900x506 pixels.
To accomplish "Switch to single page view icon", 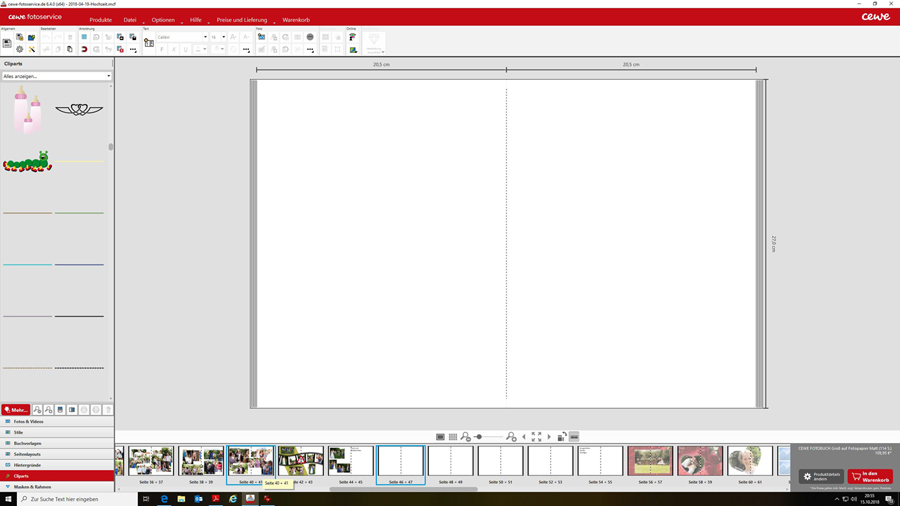I will [440, 437].
